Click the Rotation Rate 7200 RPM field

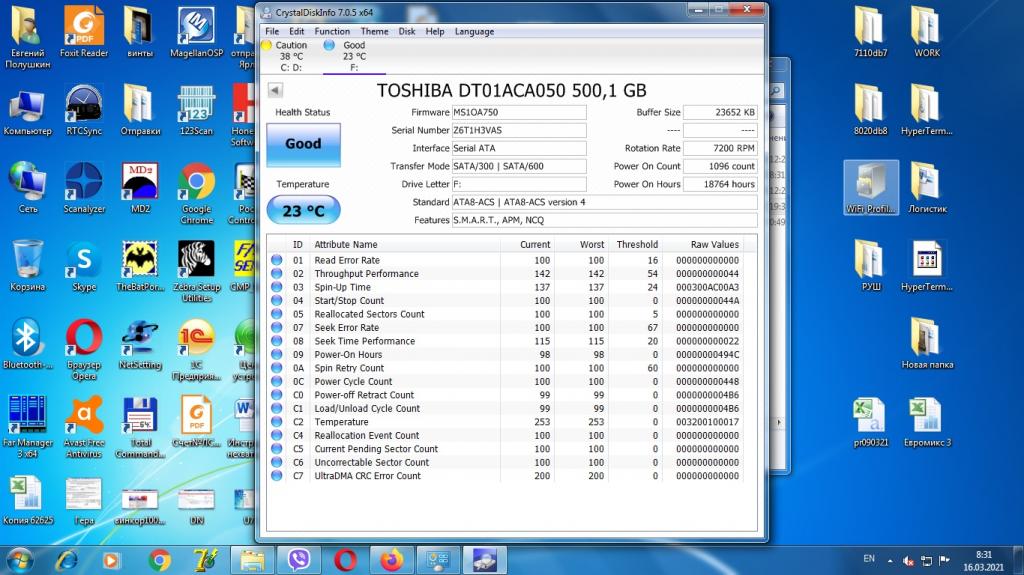tap(720, 148)
